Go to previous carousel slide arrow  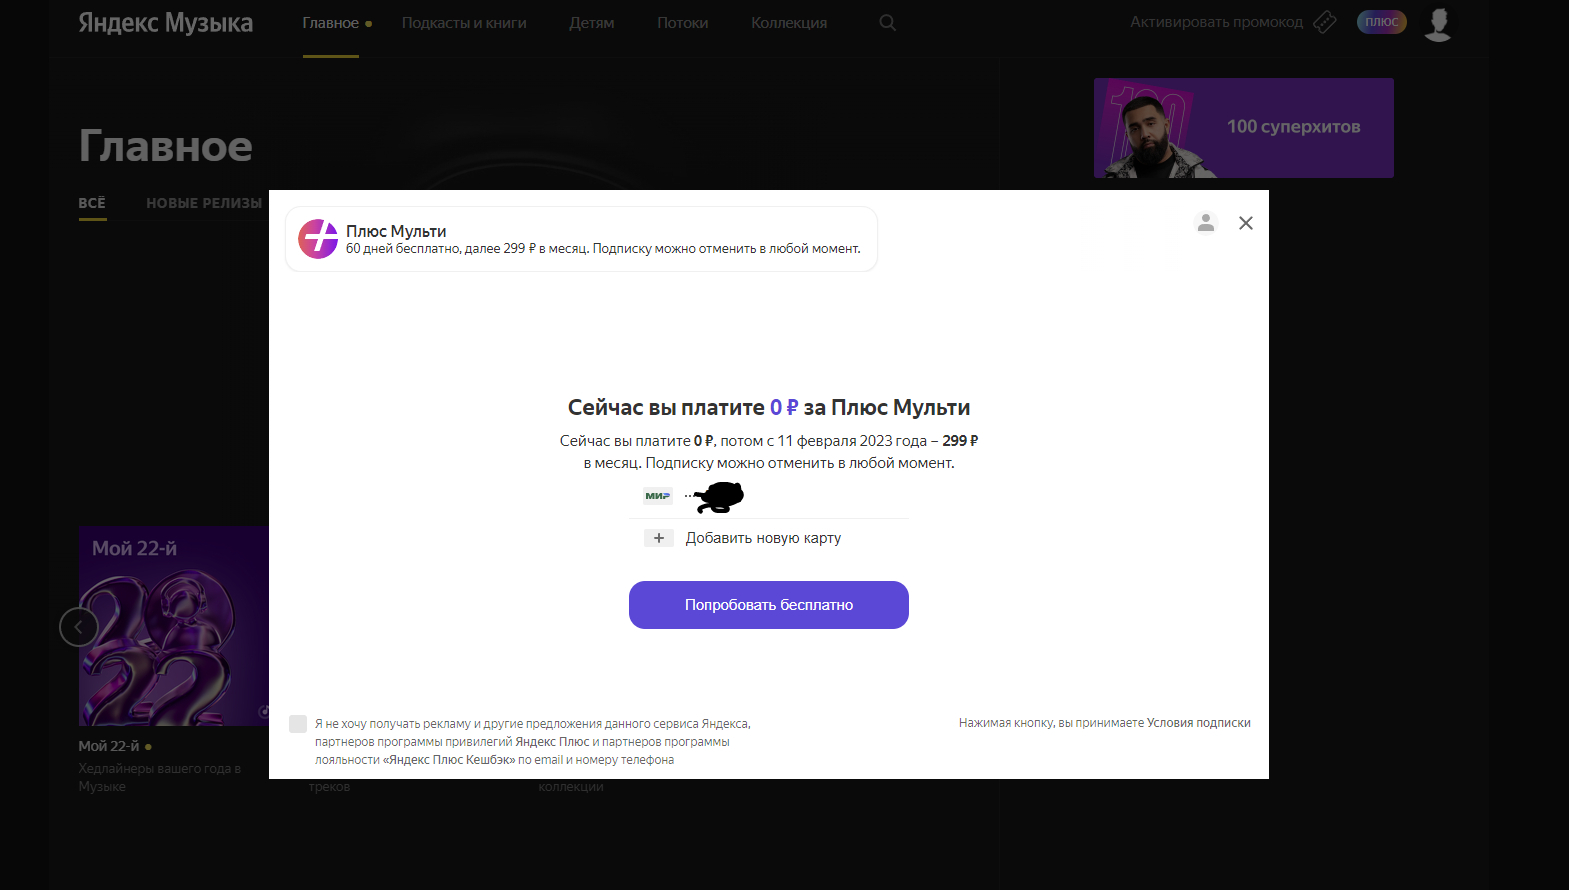(x=79, y=627)
